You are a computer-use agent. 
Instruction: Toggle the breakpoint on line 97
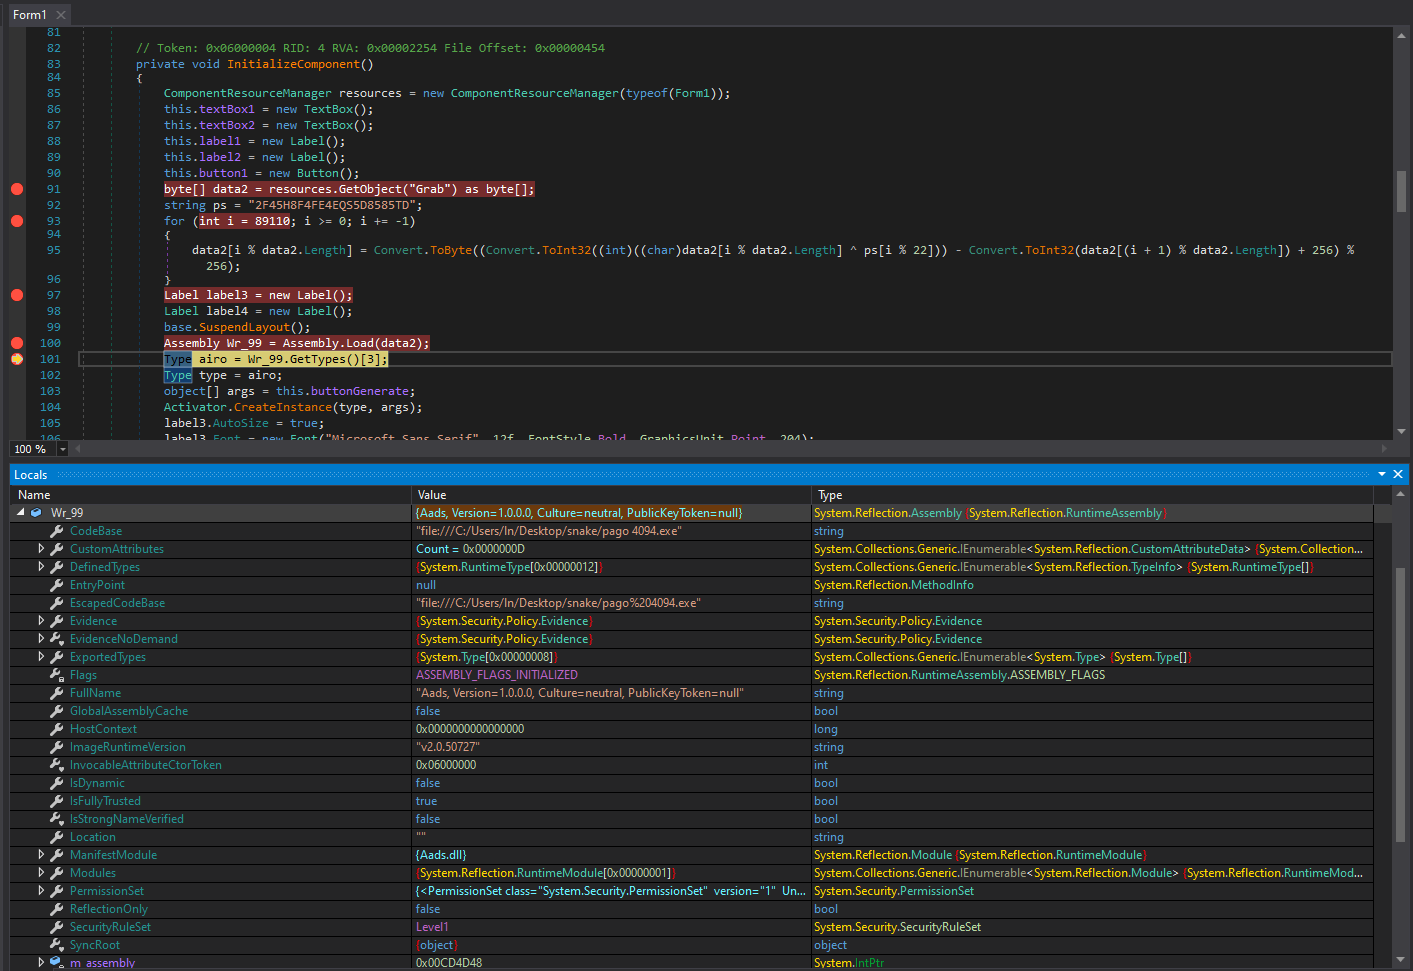pyautogui.click(x=17, y=295)
